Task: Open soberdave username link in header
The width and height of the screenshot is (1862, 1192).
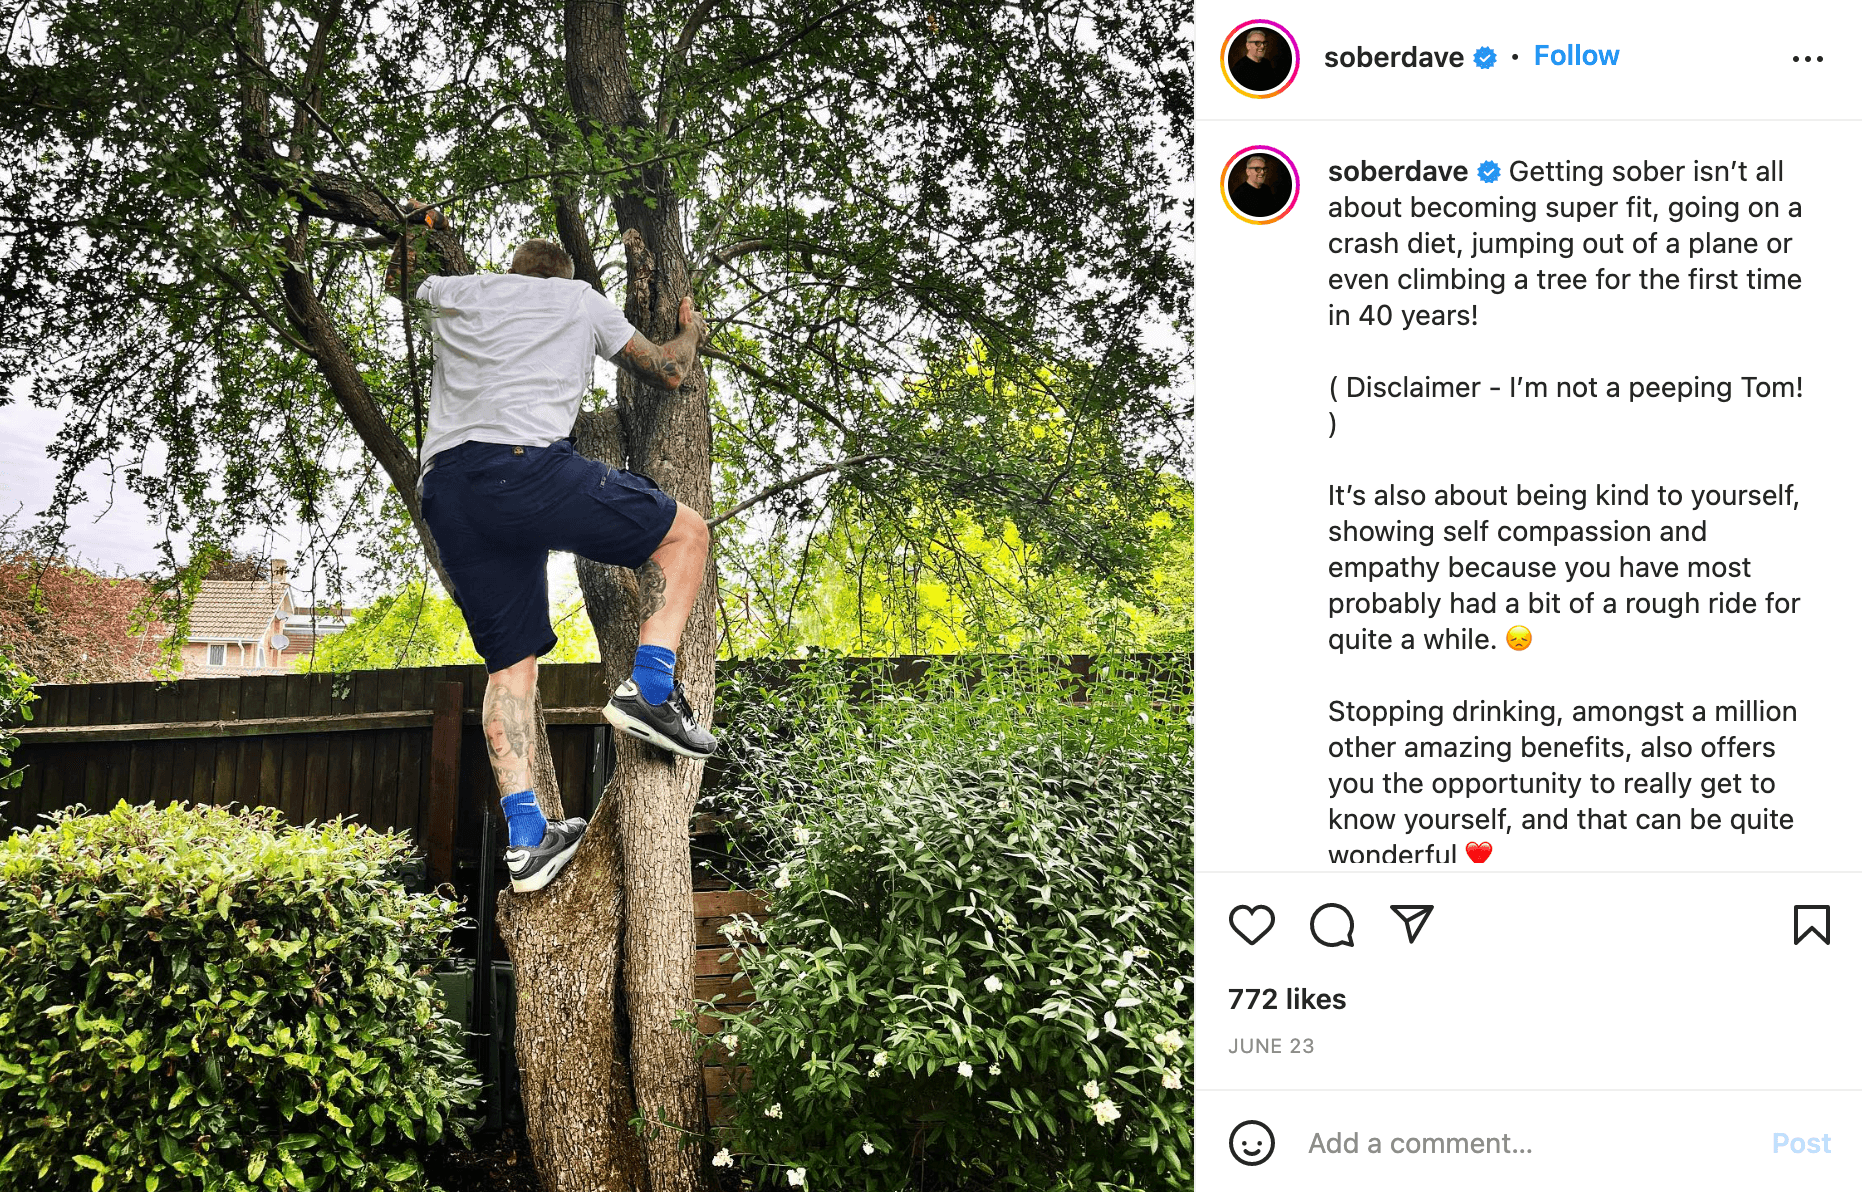Action: pos(1393,58)
